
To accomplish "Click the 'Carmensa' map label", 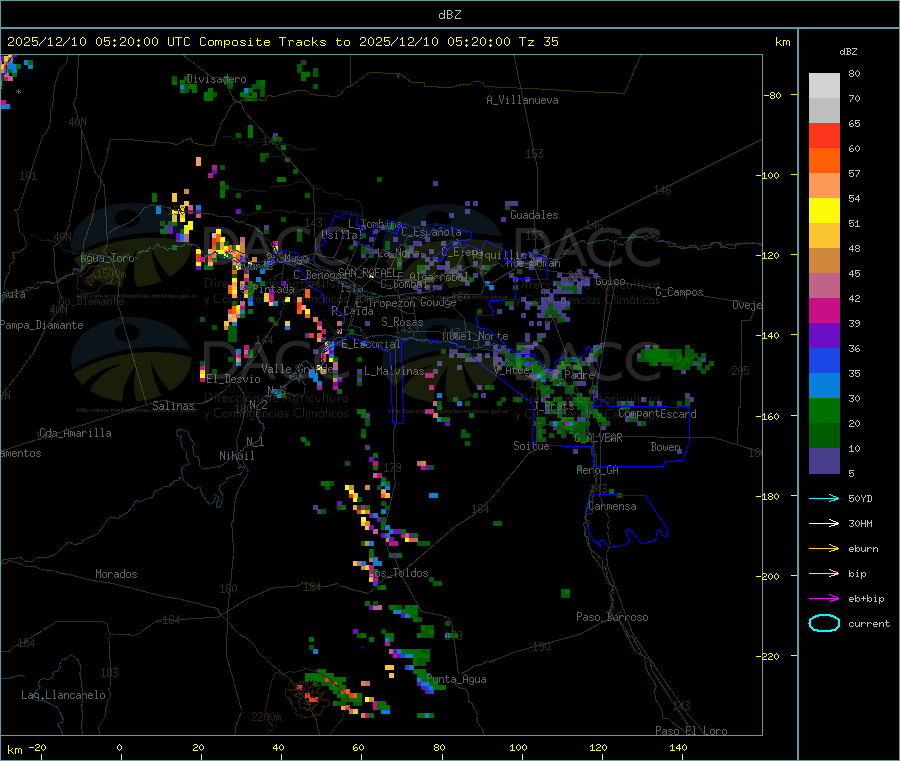I will pyautogui.click(x=613, y=506).
